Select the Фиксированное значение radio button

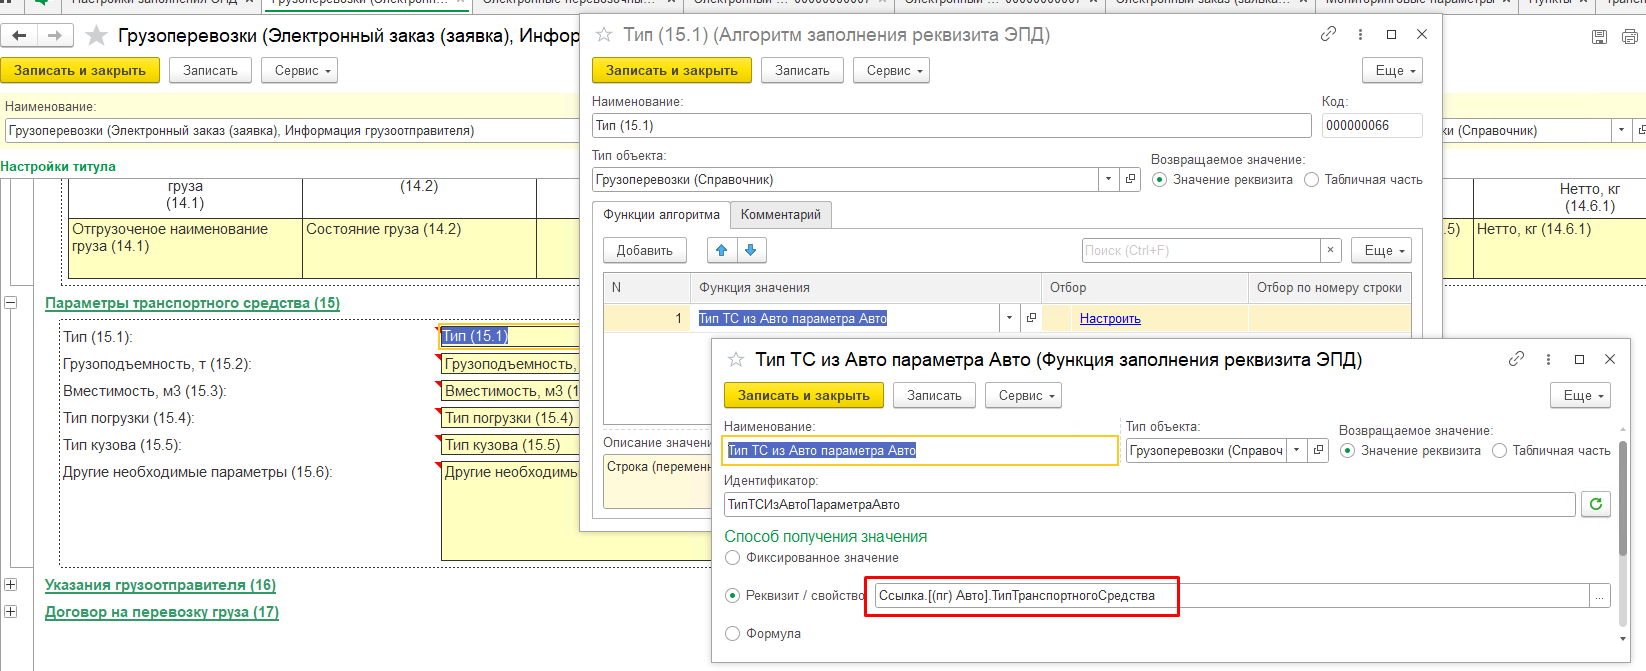[732, 558]
